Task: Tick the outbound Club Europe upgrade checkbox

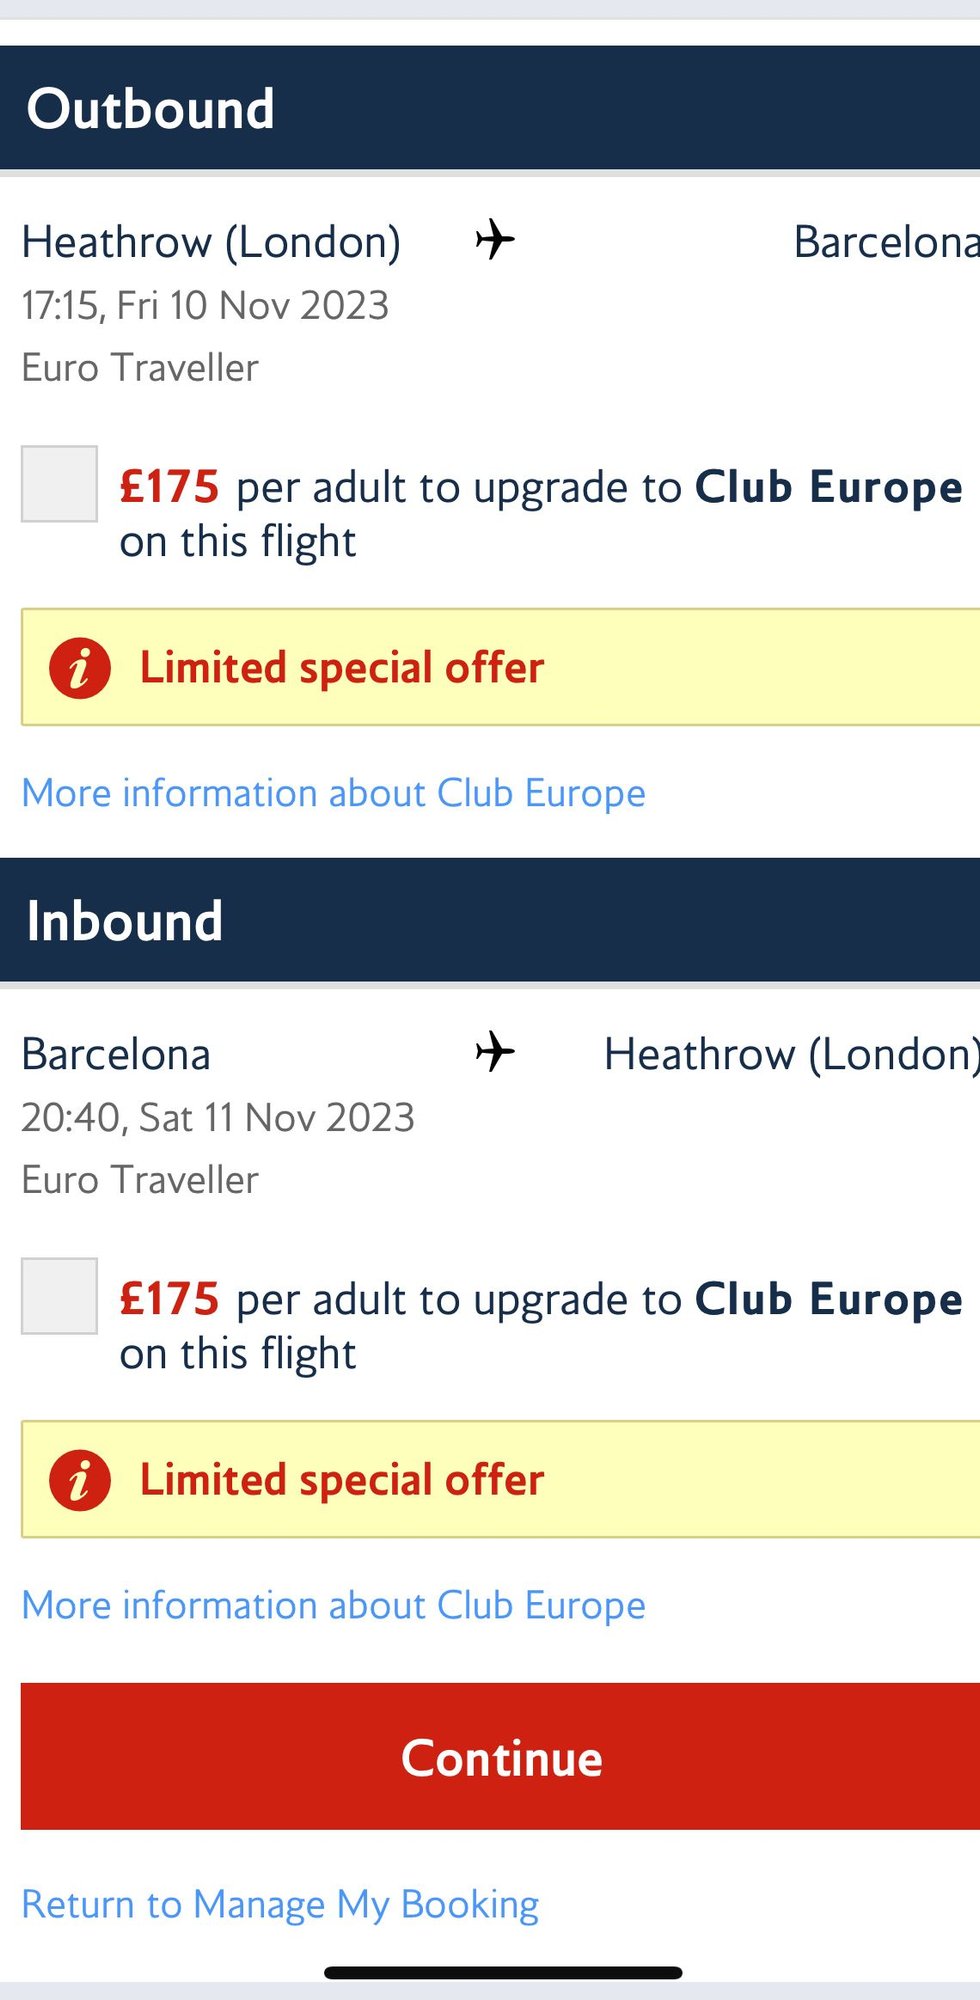Action: [59, 484]
